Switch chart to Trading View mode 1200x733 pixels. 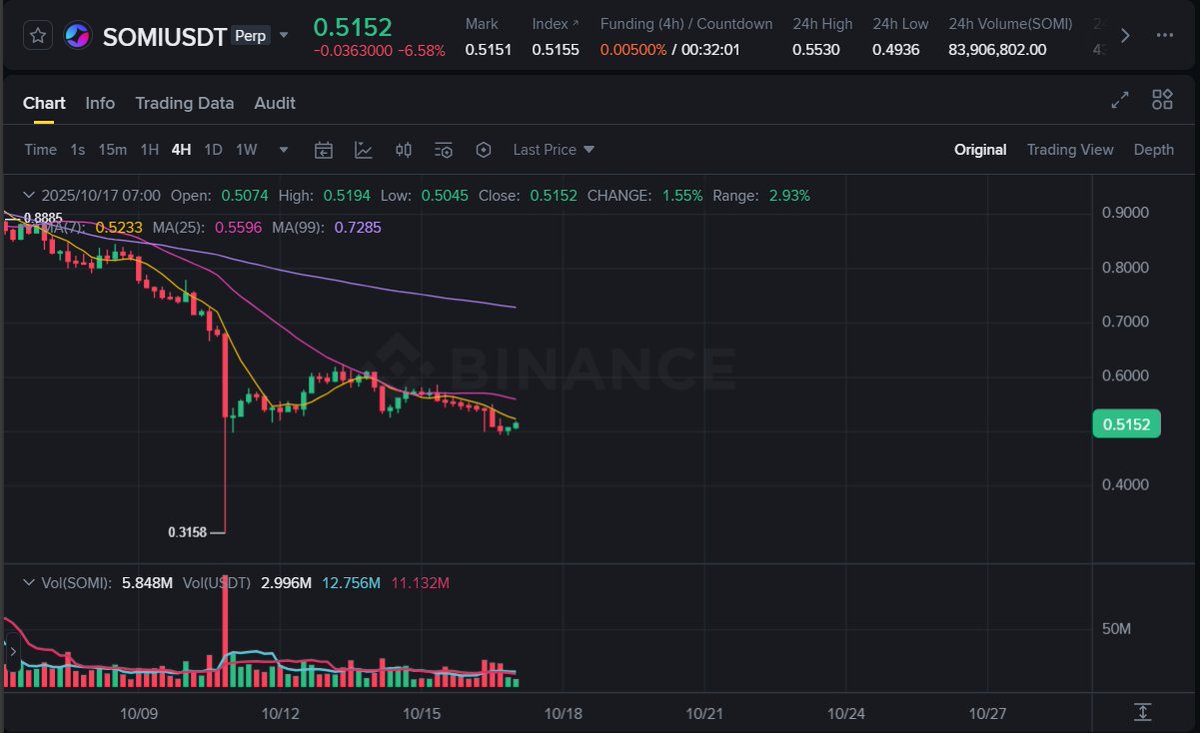pos(1070,149)
